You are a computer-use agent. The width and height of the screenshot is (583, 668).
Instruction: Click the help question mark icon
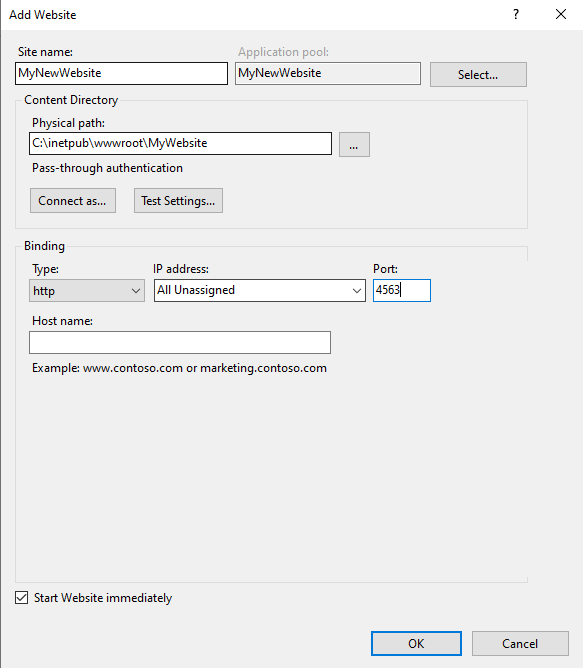[x=516, y=14]
